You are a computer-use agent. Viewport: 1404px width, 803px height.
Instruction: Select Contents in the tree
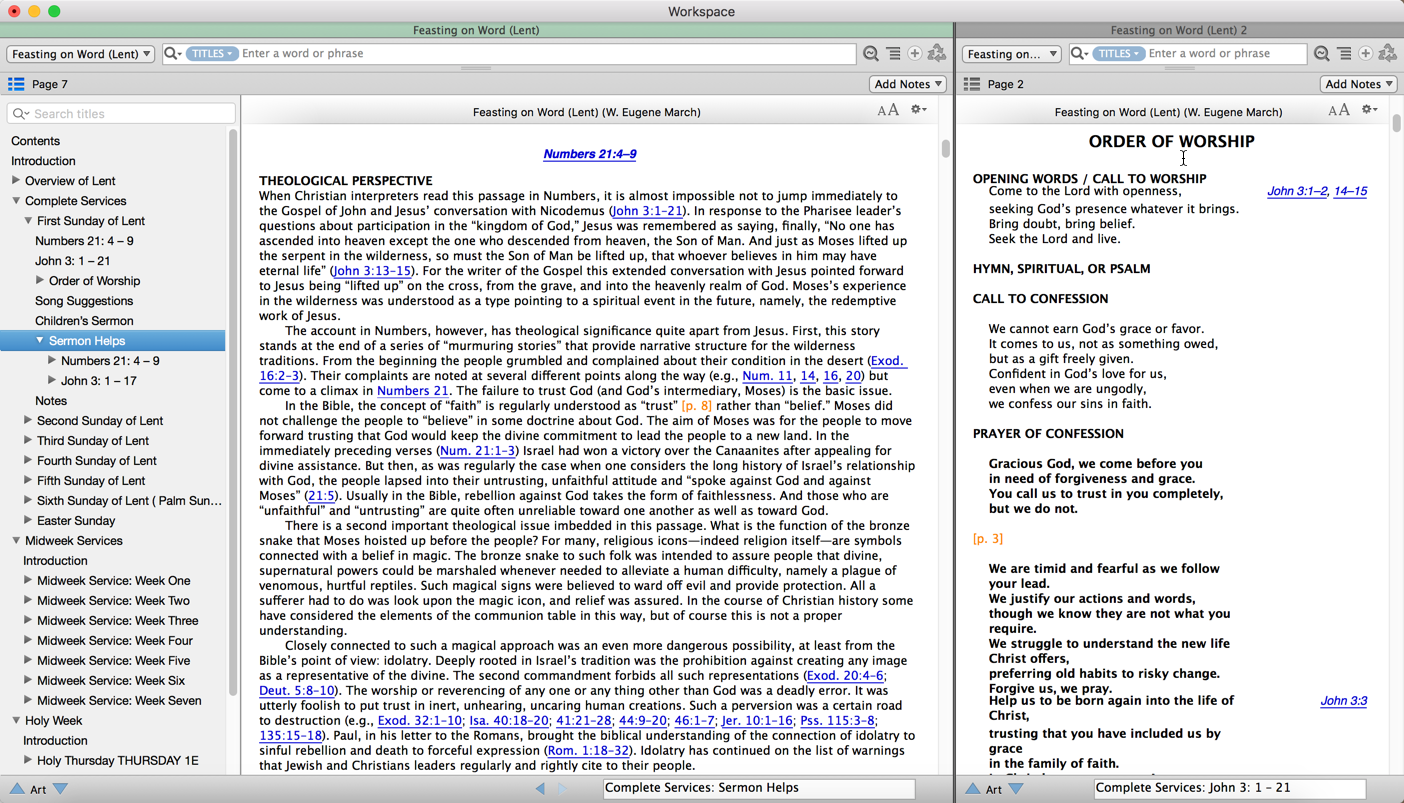[35, 141]
